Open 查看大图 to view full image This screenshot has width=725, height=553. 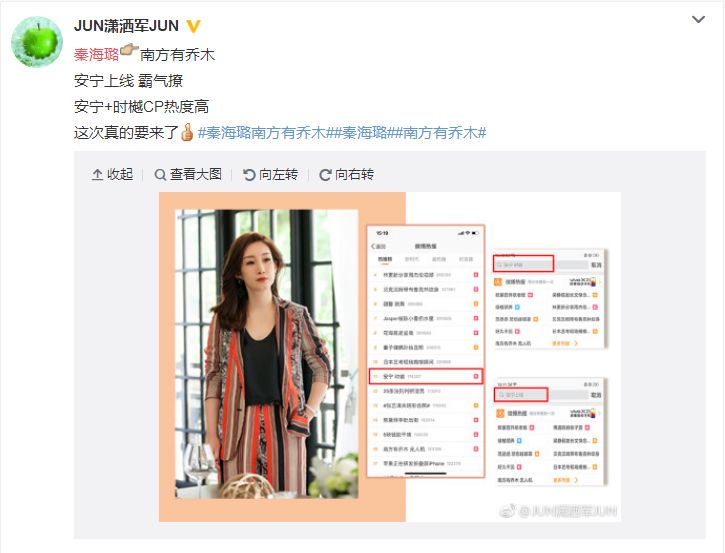point(188,174)
